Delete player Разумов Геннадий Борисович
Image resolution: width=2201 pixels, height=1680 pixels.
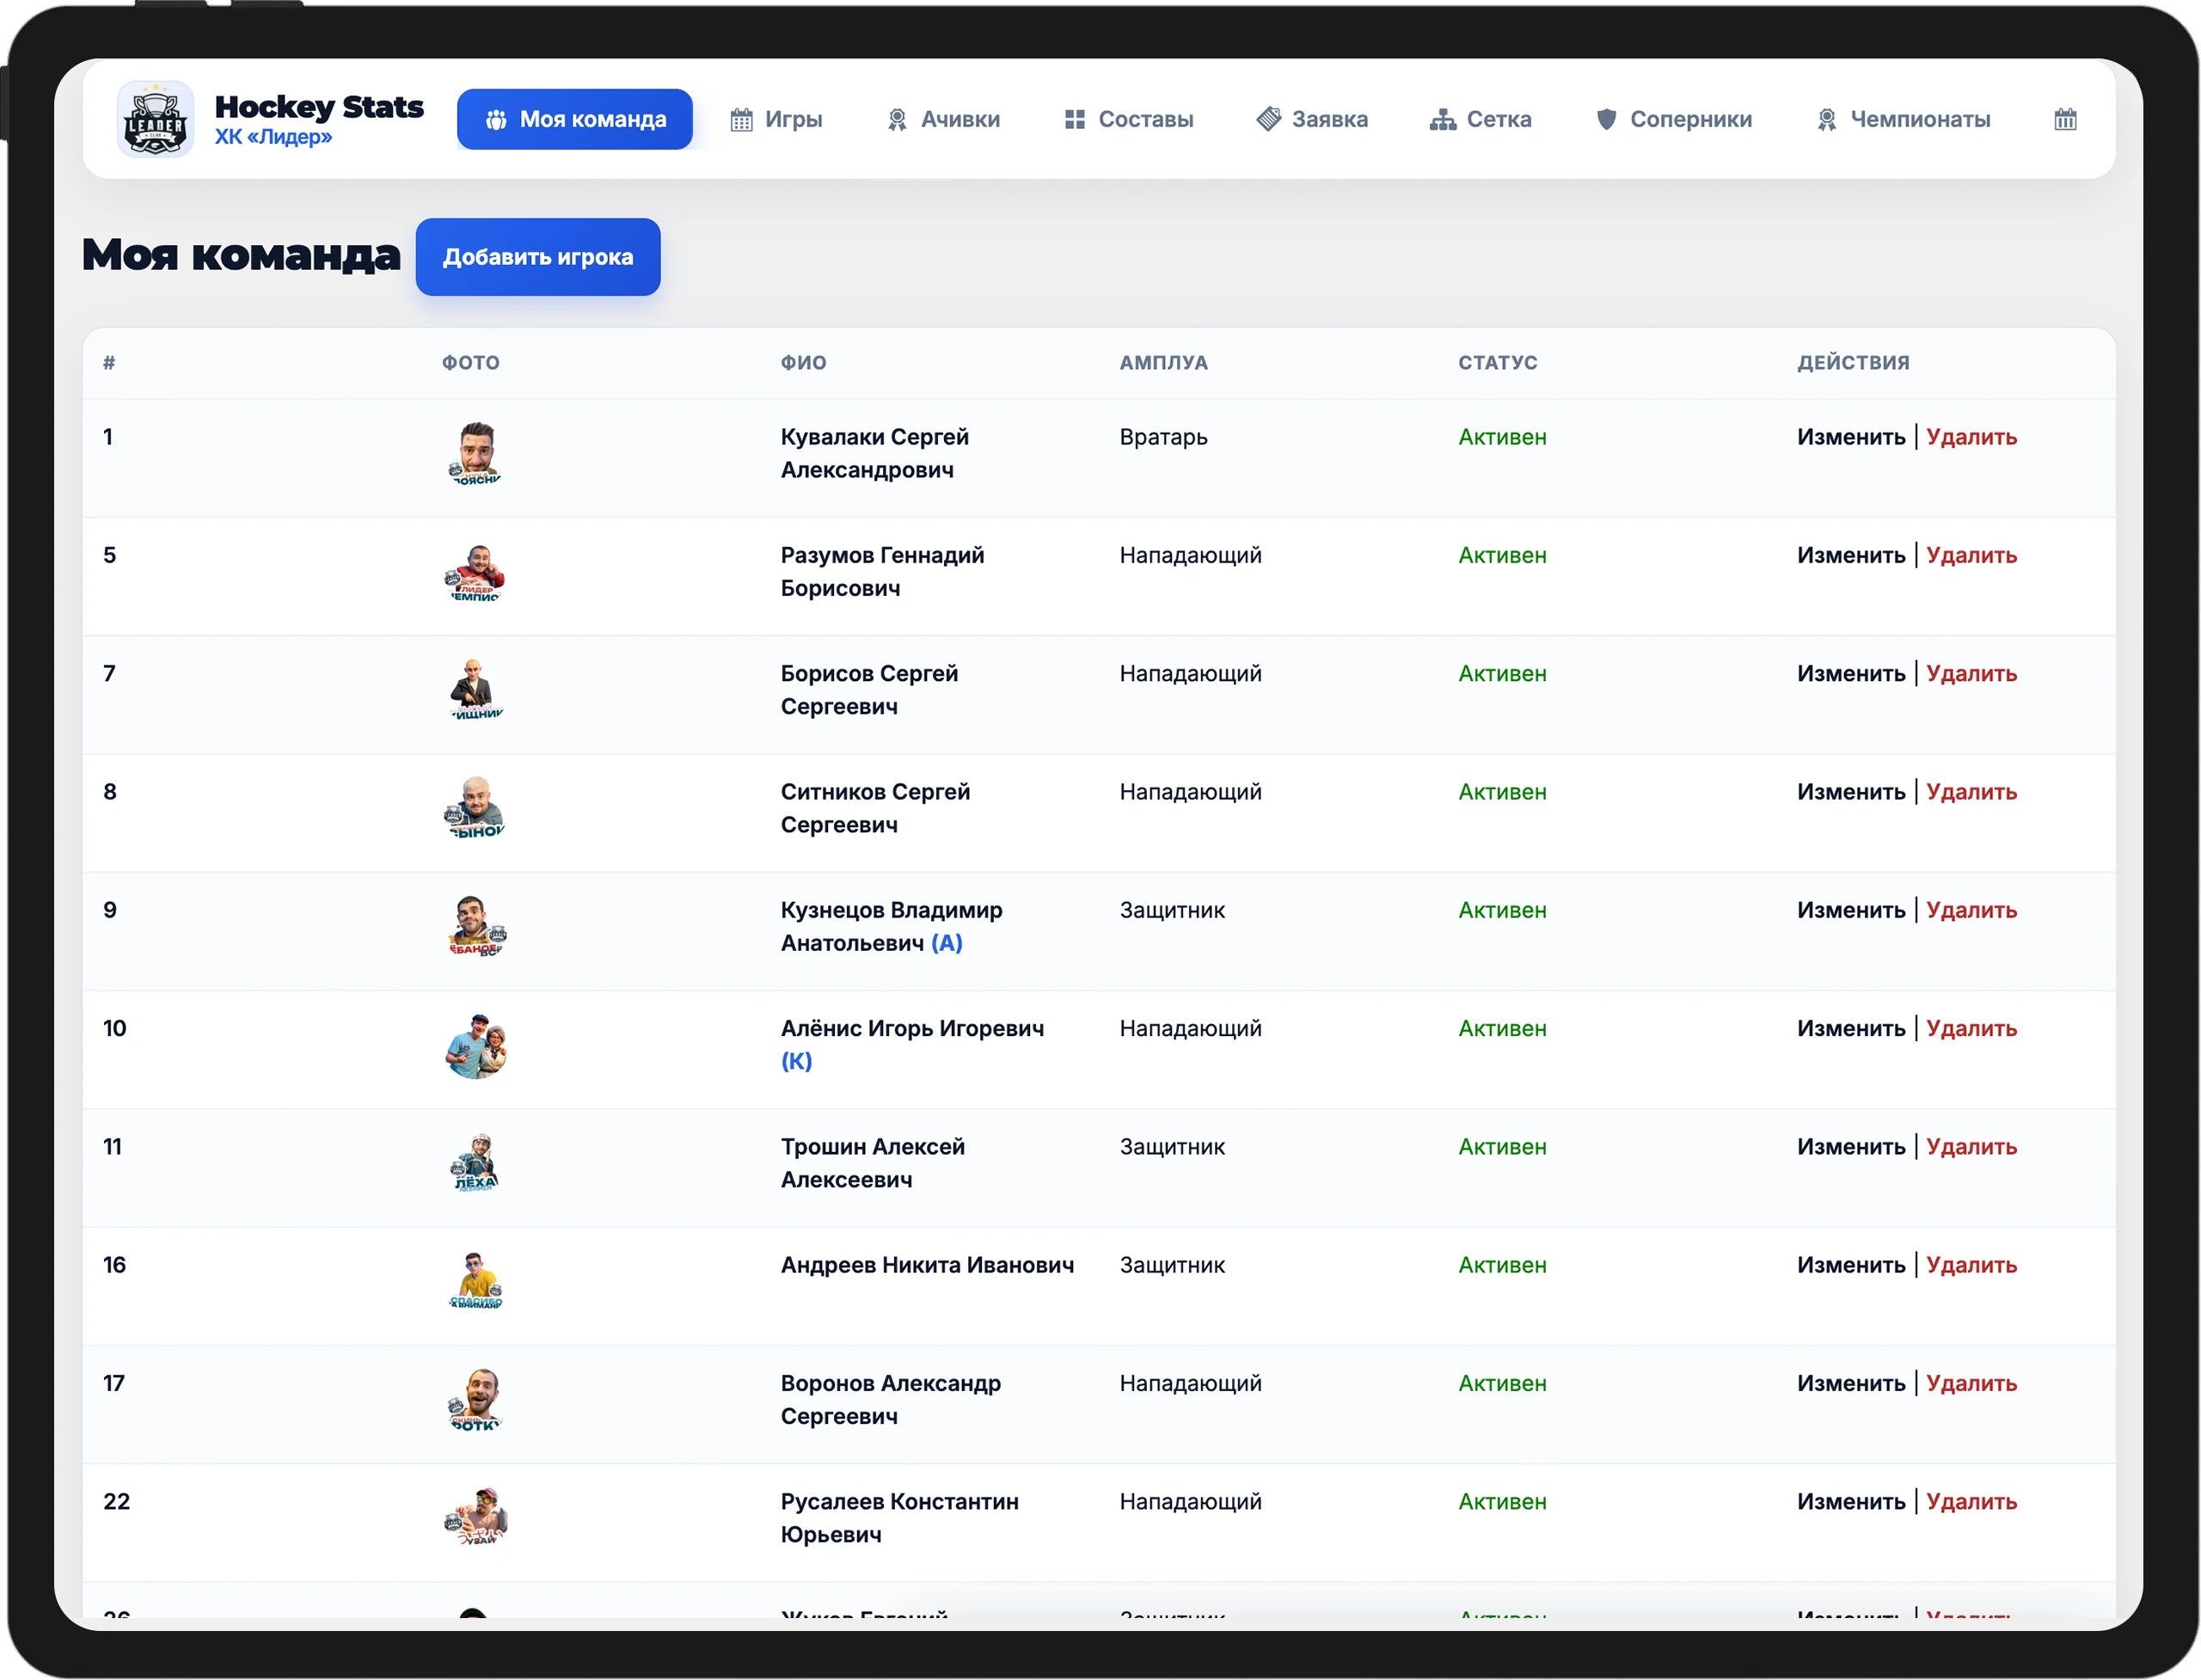(x=1971, y=555)
